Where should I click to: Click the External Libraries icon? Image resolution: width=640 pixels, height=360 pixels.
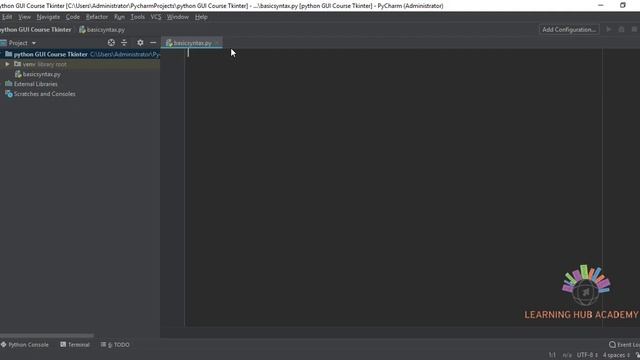[9, 84]
